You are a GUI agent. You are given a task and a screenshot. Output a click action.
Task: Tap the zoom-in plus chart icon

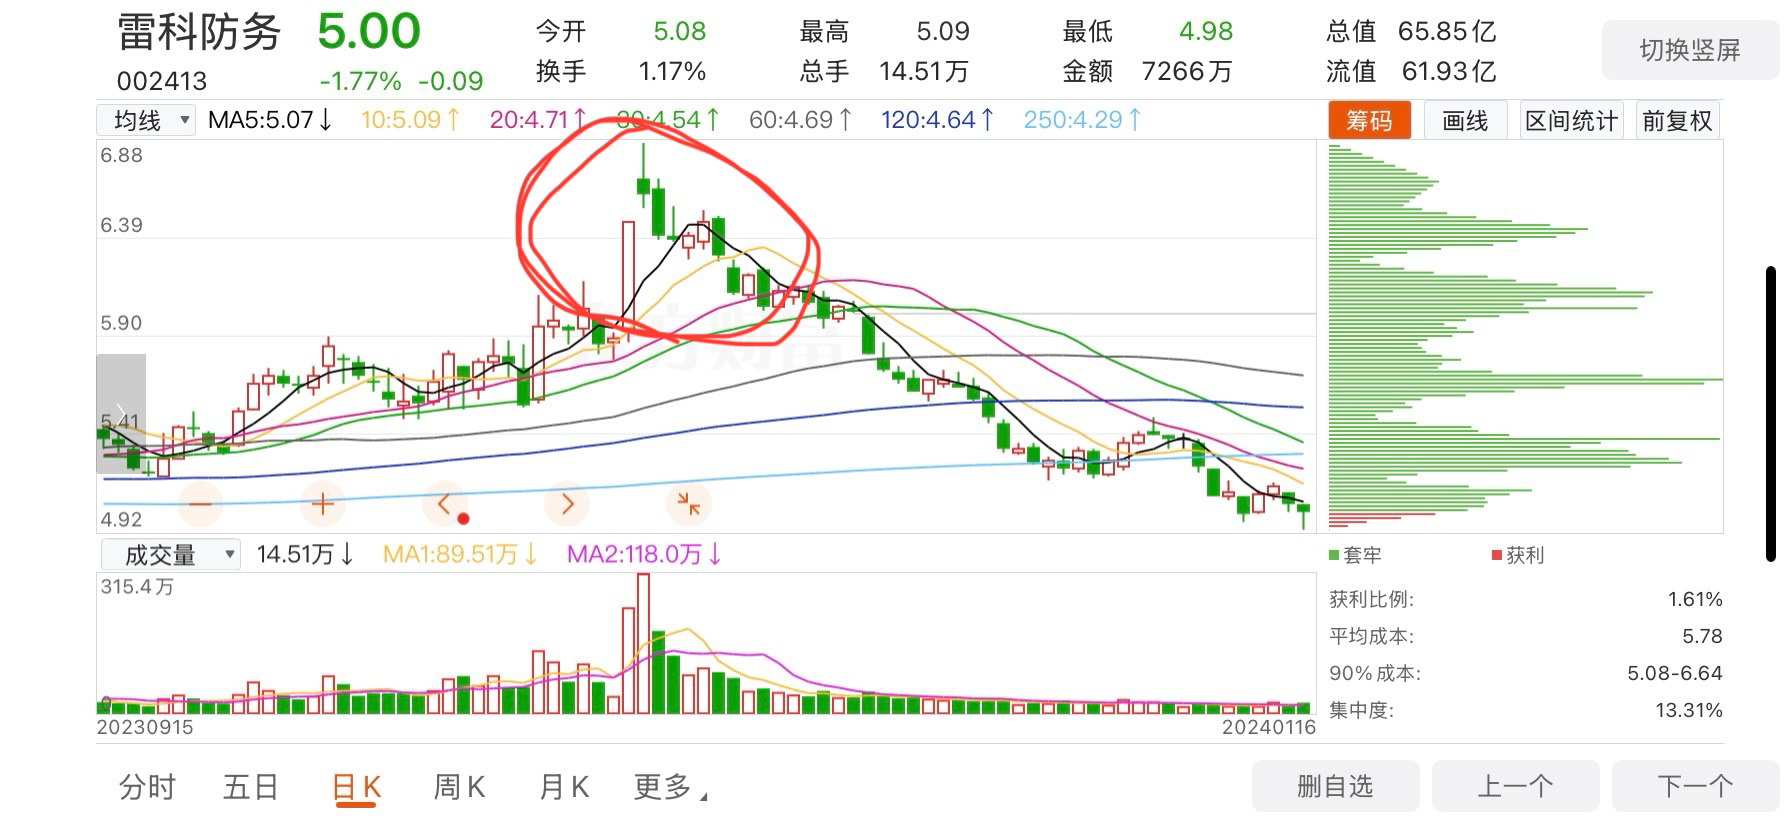[322, 504]
